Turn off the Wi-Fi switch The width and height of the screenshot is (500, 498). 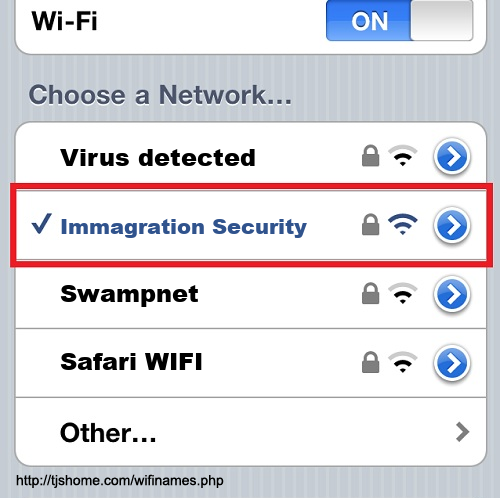point(399,20)
